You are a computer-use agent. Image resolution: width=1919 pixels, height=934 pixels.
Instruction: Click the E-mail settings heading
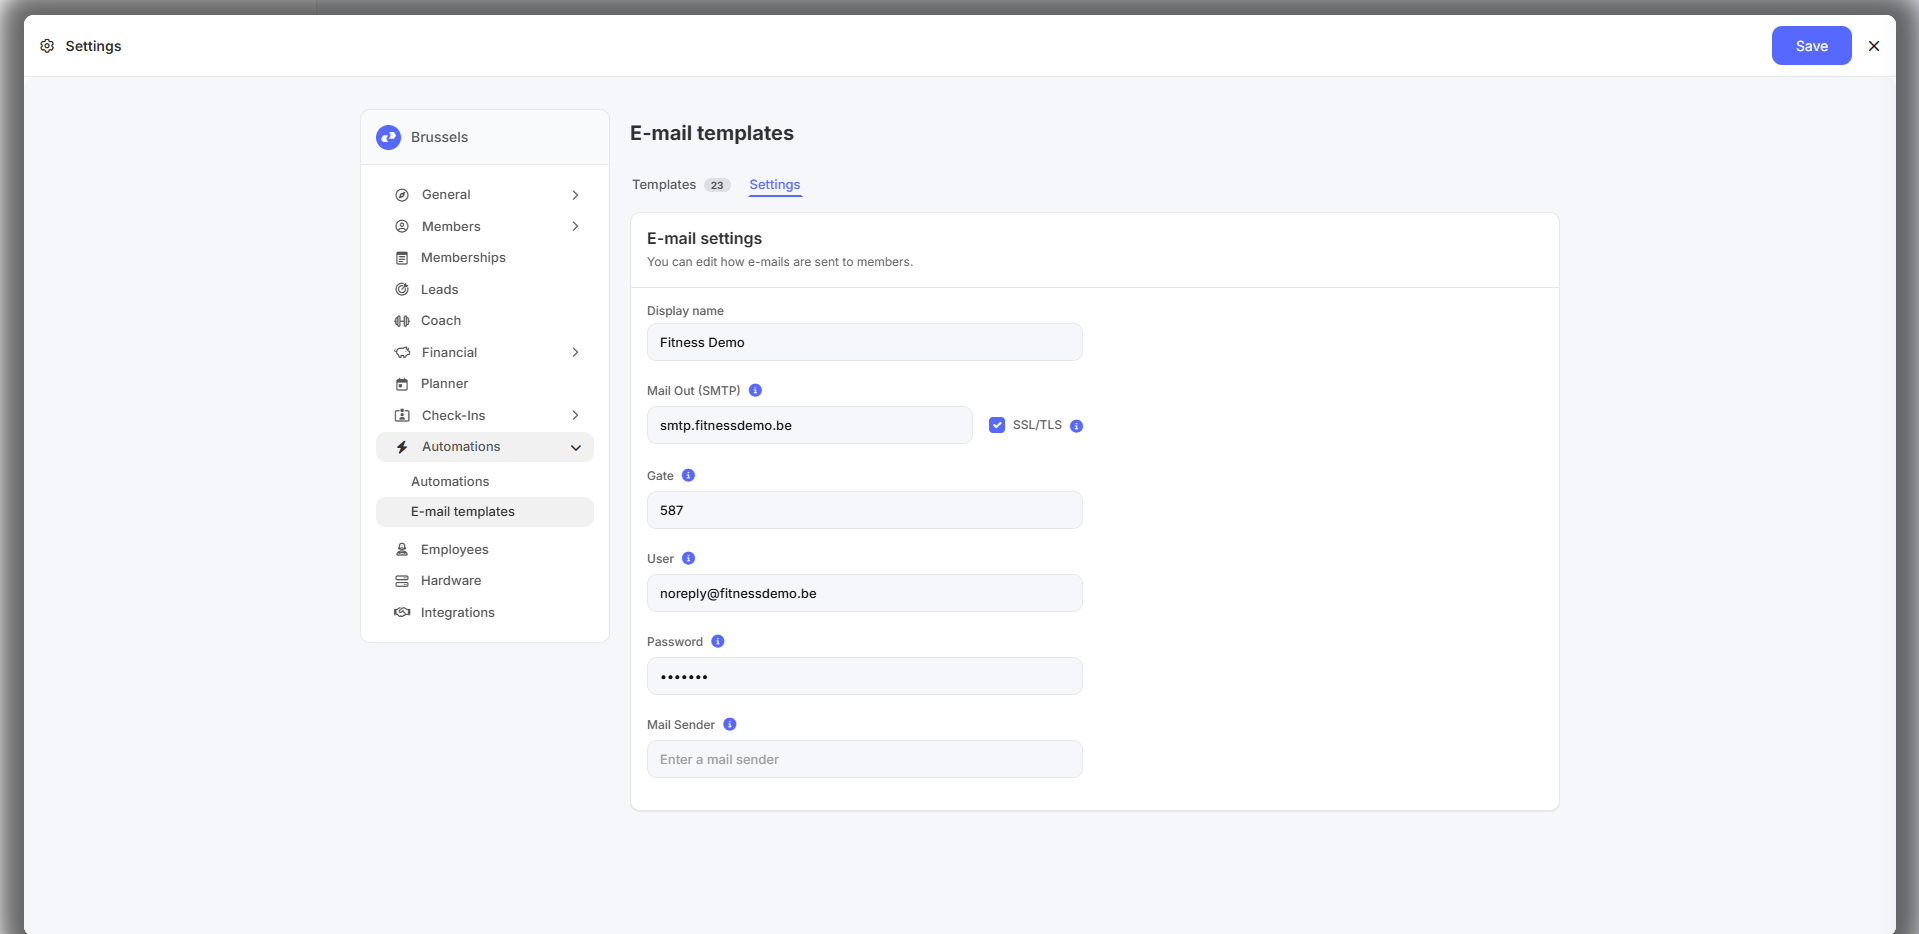pyautogui.click(x=704, y=238)
